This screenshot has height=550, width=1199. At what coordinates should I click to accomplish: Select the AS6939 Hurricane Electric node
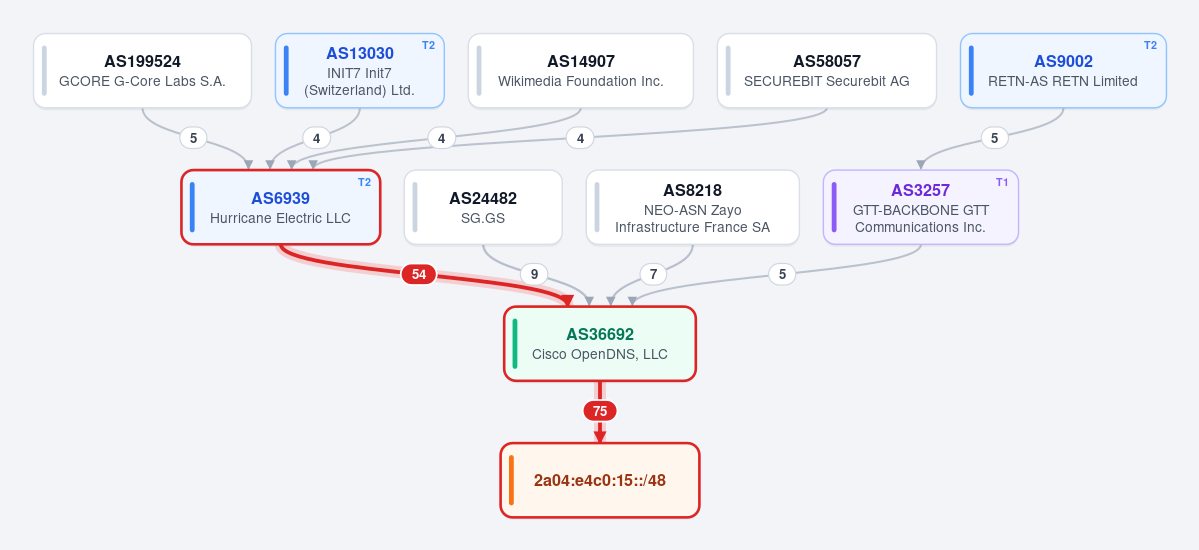[281, 207]
